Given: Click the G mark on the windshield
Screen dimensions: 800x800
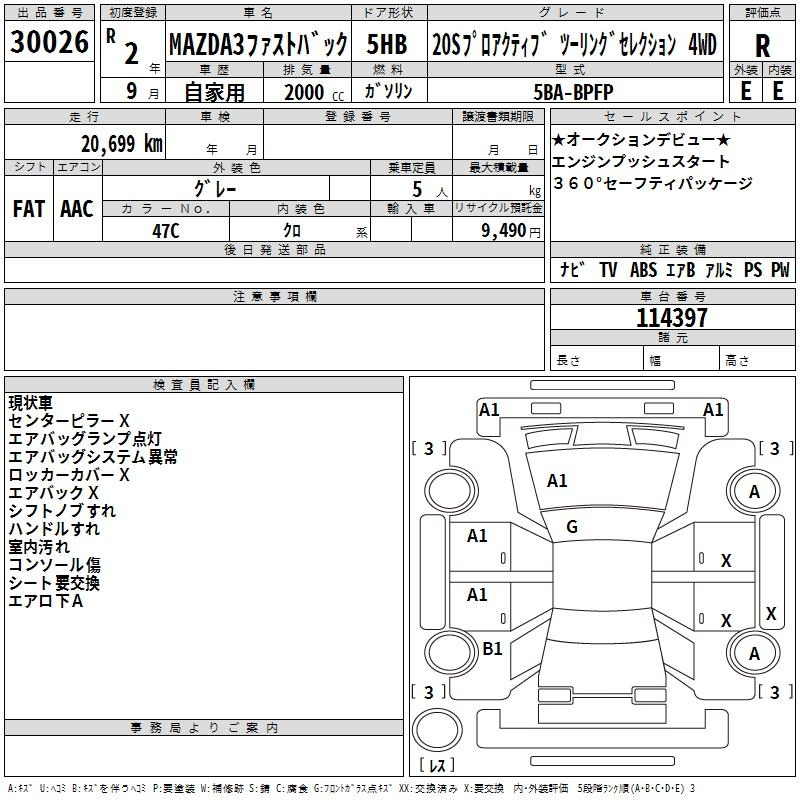Looking at the screenshot, I should tap(572, 527).
